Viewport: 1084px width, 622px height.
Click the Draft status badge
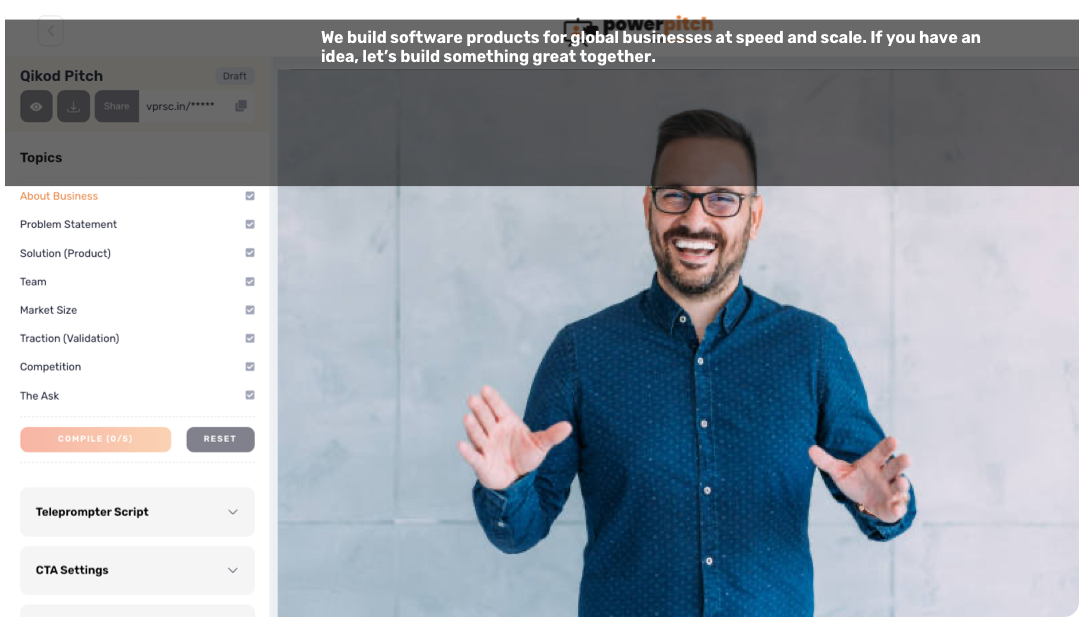pos(234,76)
